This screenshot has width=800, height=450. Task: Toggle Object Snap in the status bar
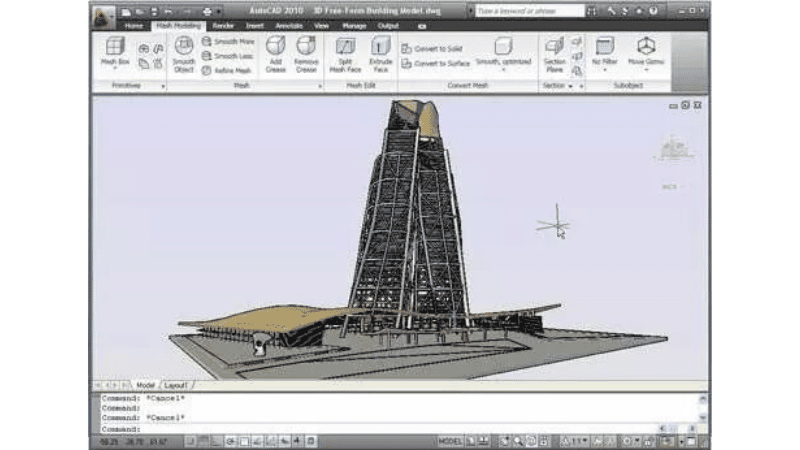244,441
